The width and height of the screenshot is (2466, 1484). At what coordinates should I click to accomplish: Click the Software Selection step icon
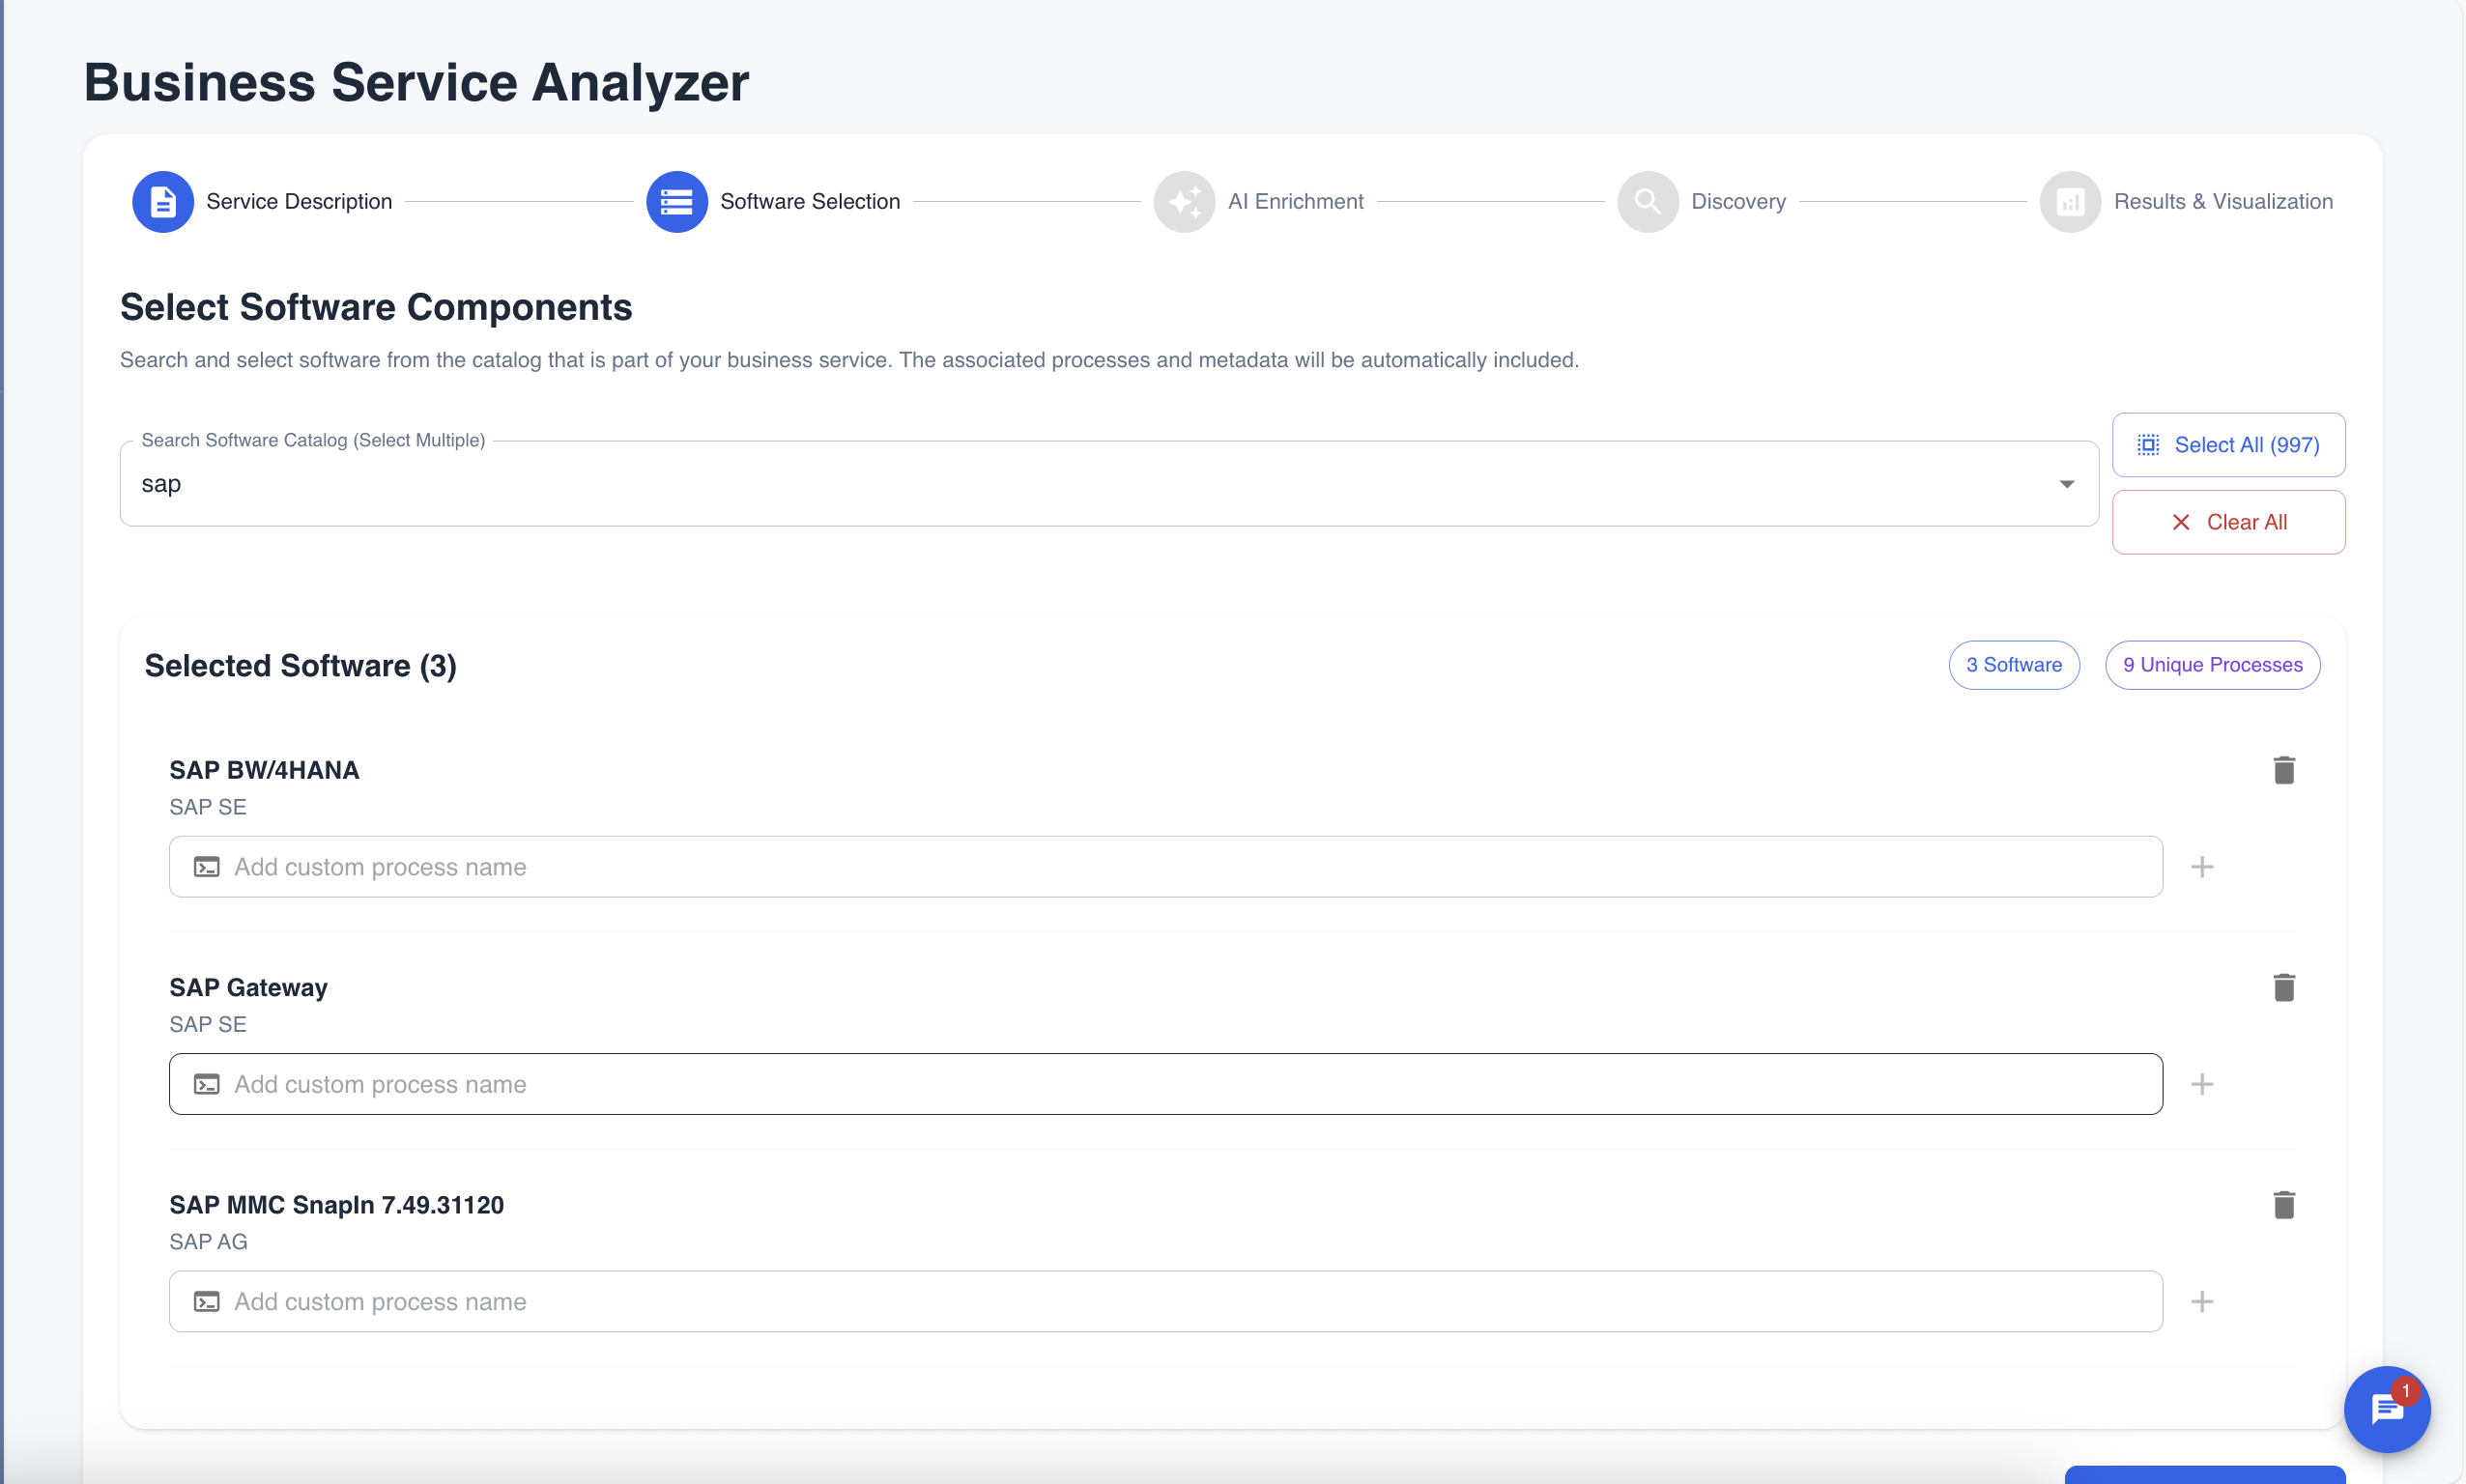point(676,201)
